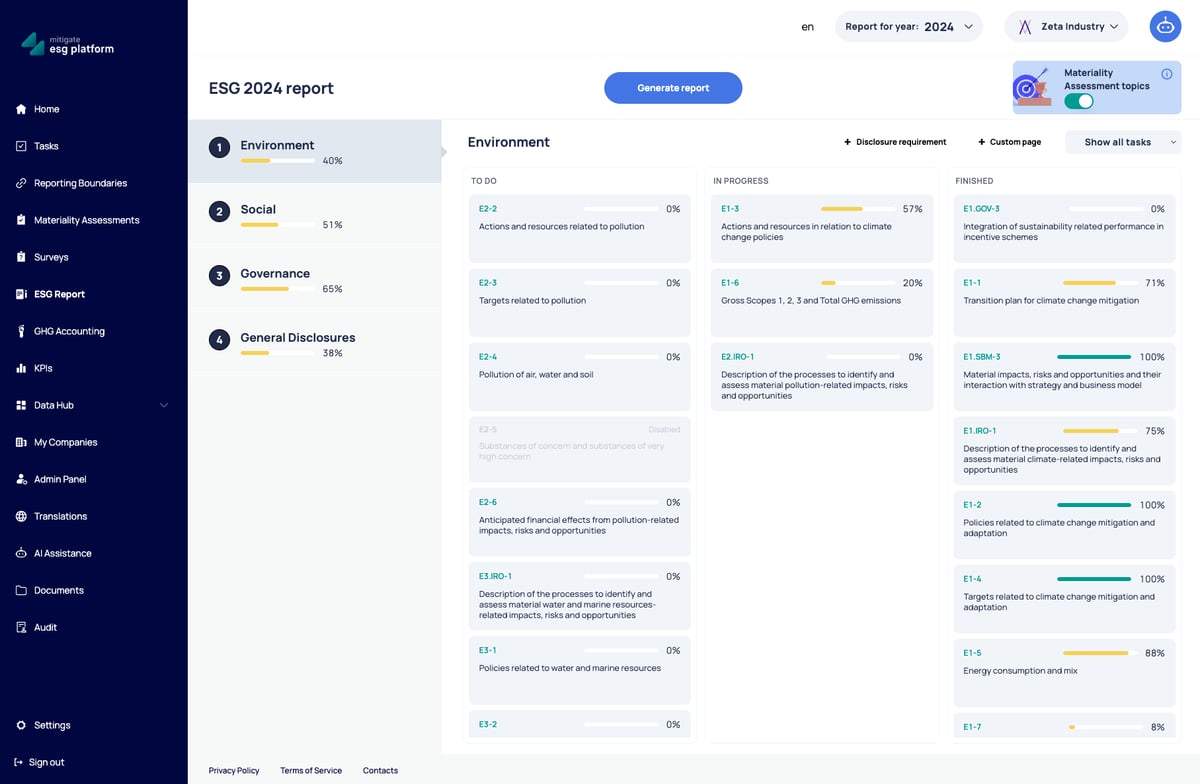Expand the Data Hub submenu chevron
1200x784 pixels.
click(x=164, y=405)
